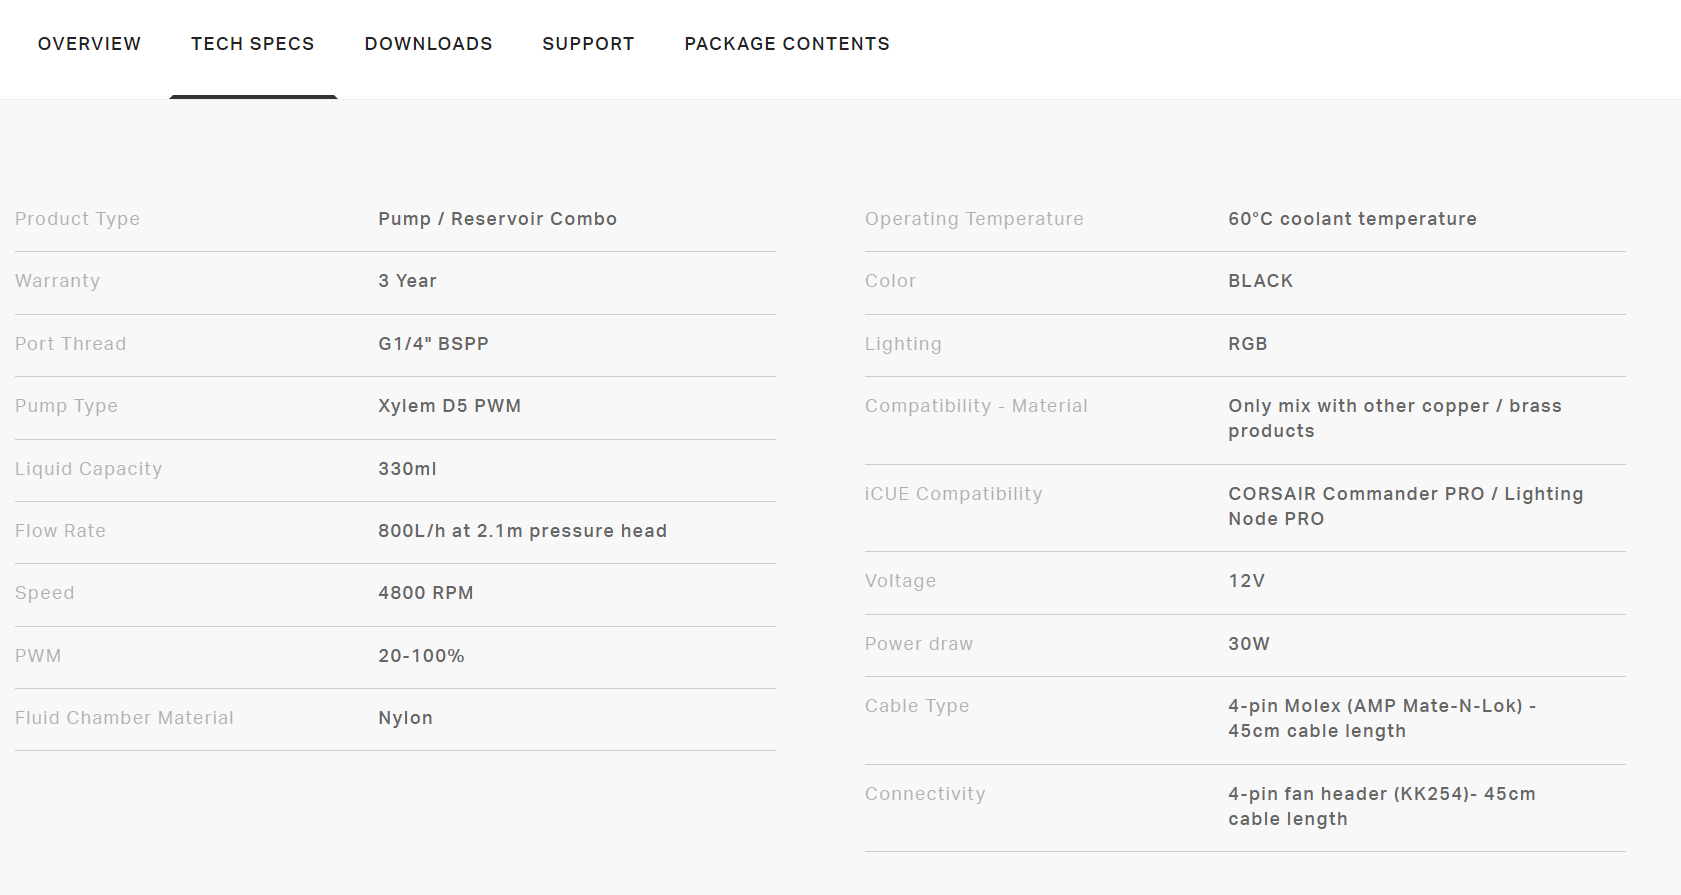Select the Tech Specs tab
1681x895 pixels.
tap(253, 44)
